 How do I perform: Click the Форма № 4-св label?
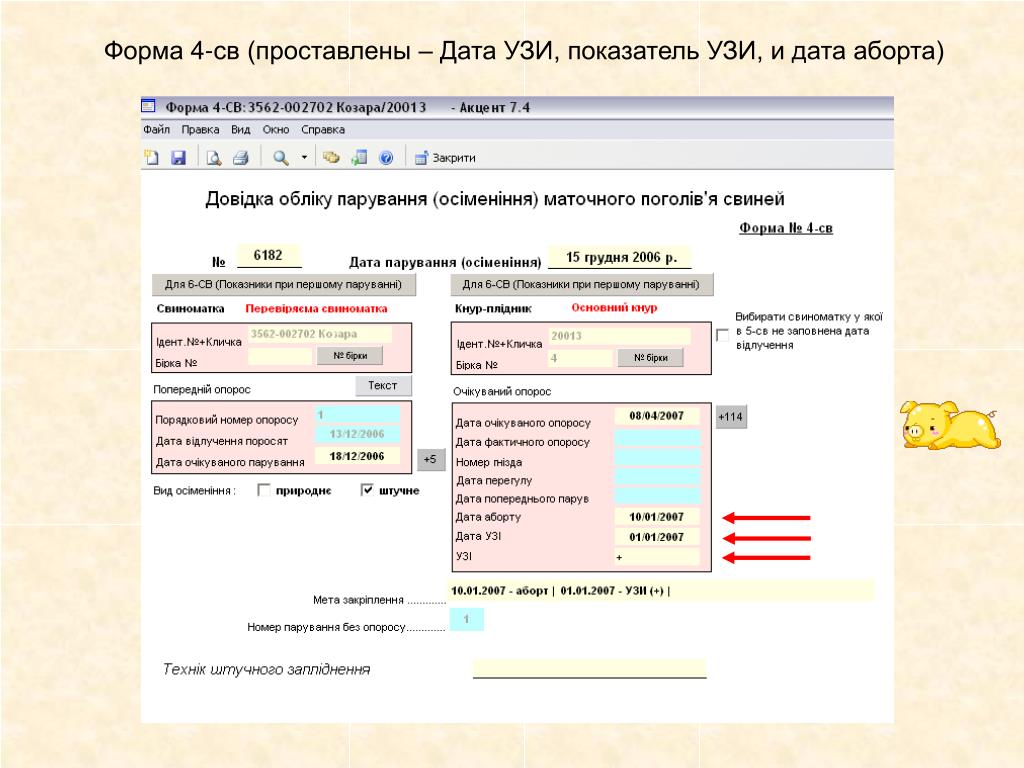tap(786, 228)
